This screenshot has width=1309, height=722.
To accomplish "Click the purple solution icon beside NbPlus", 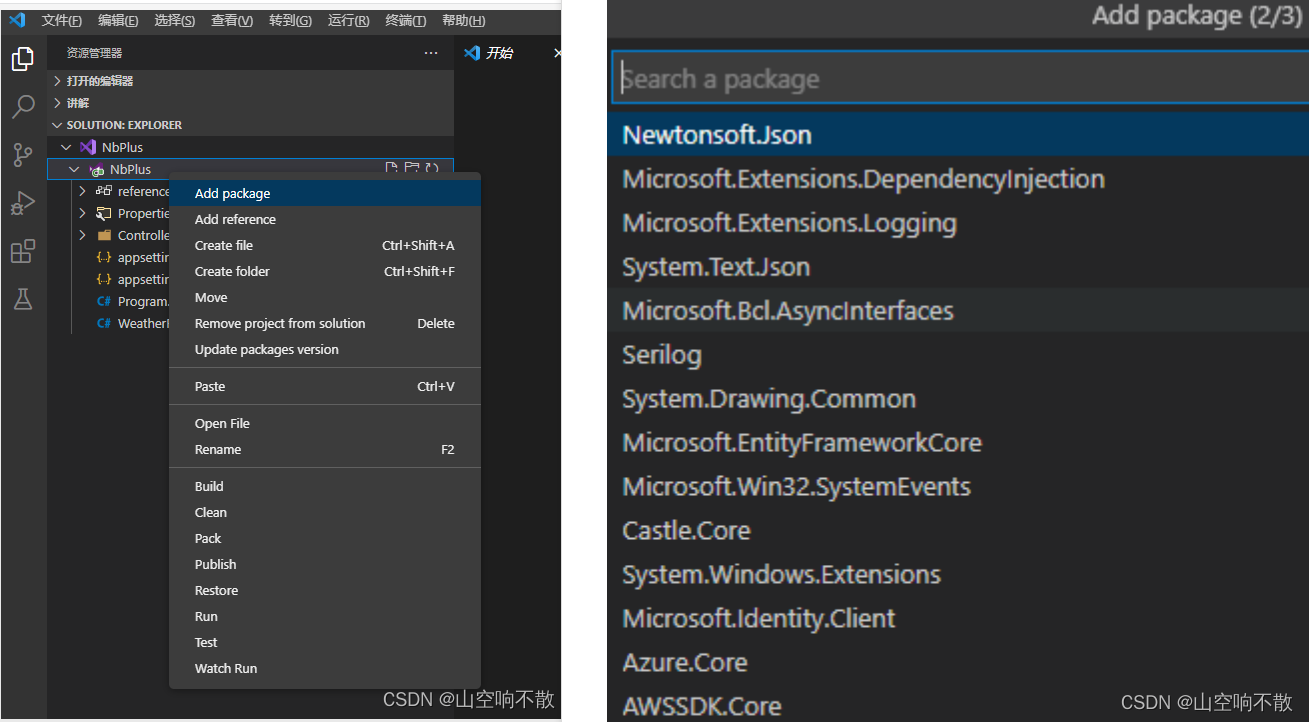I will click(88, 147).
